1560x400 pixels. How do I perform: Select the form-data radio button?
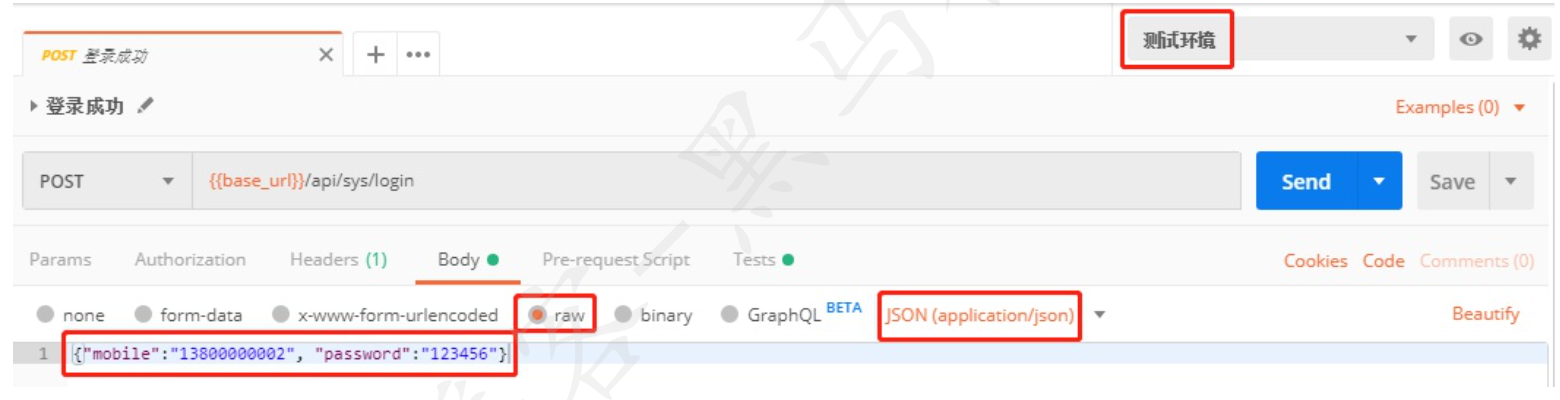[143, 315]
